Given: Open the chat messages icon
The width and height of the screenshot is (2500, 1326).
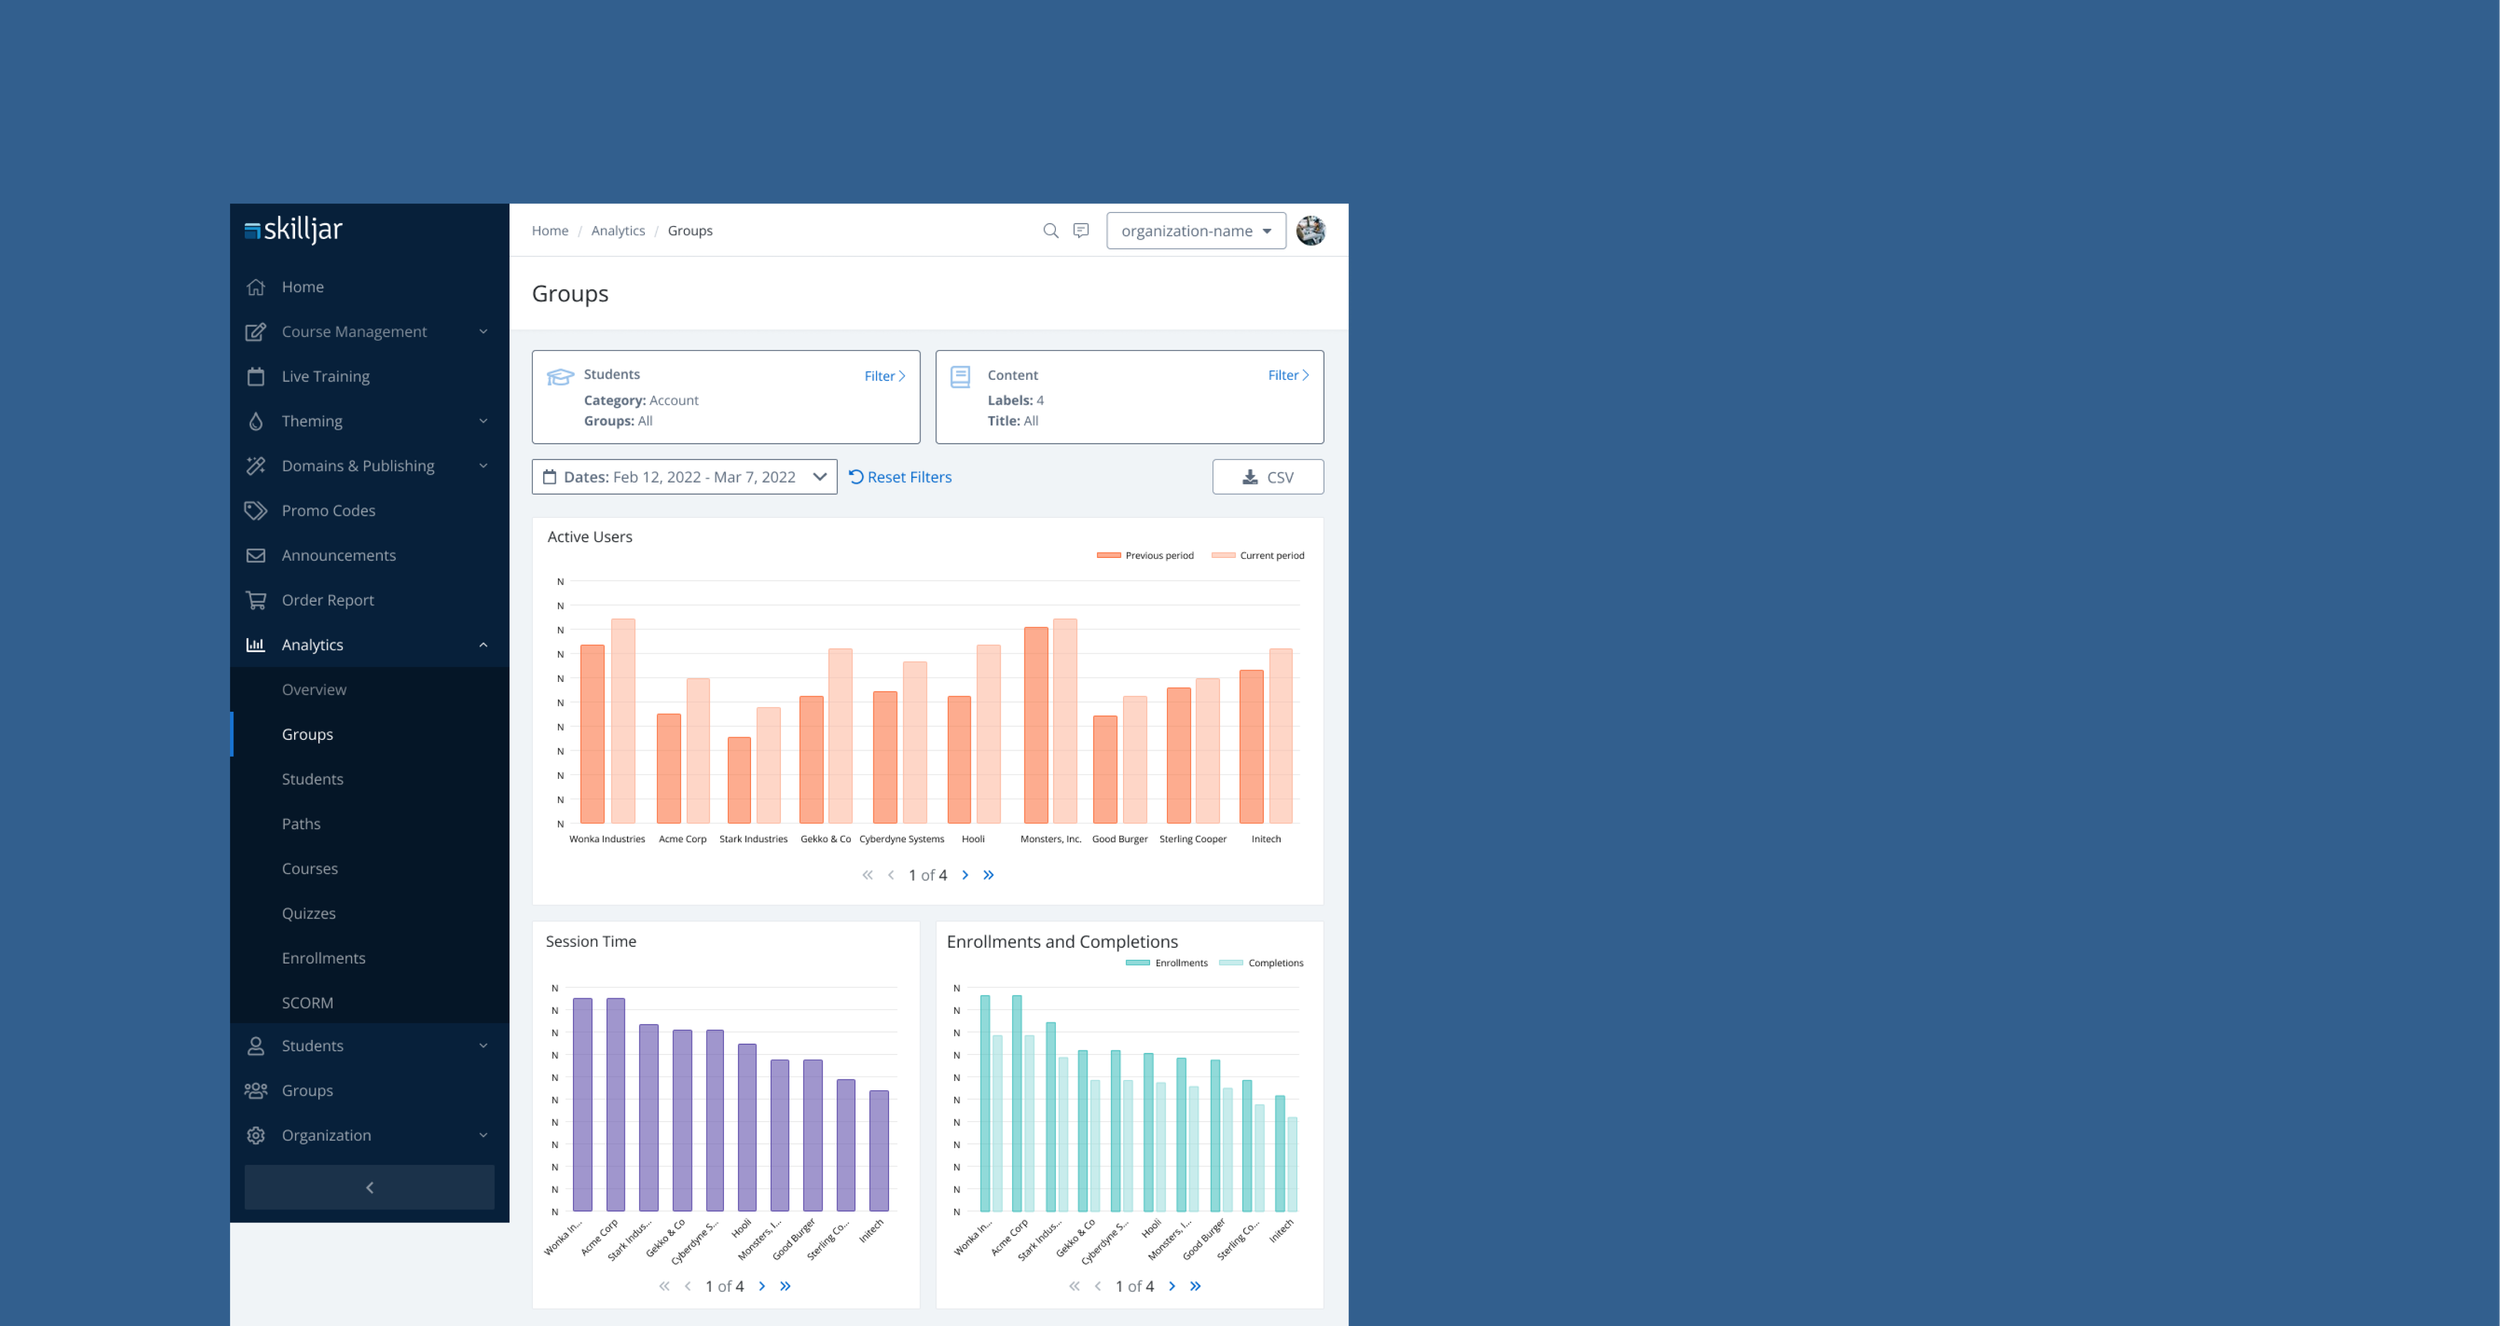Looking at the screenshot, I should point(1081,231).
